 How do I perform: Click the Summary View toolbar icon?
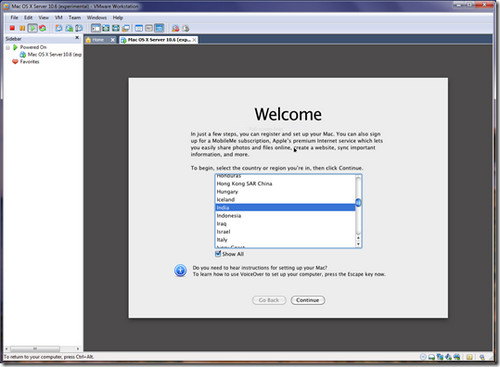pyautogui.click(x=139, y=28)
